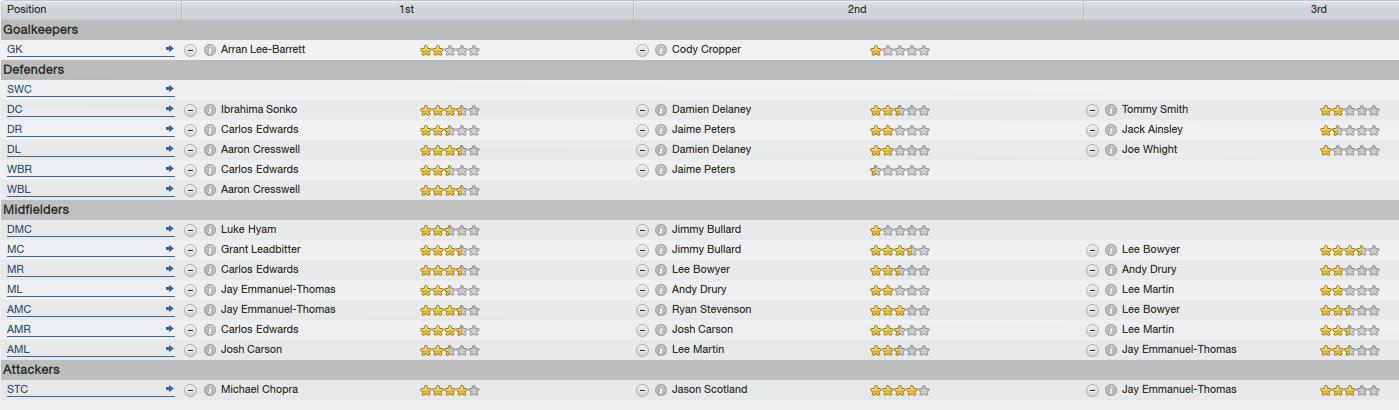Viewport: 1399px width, 410px height.
Task: Open the info icon for Grant Leadbitter
Action: click(210, 250)
